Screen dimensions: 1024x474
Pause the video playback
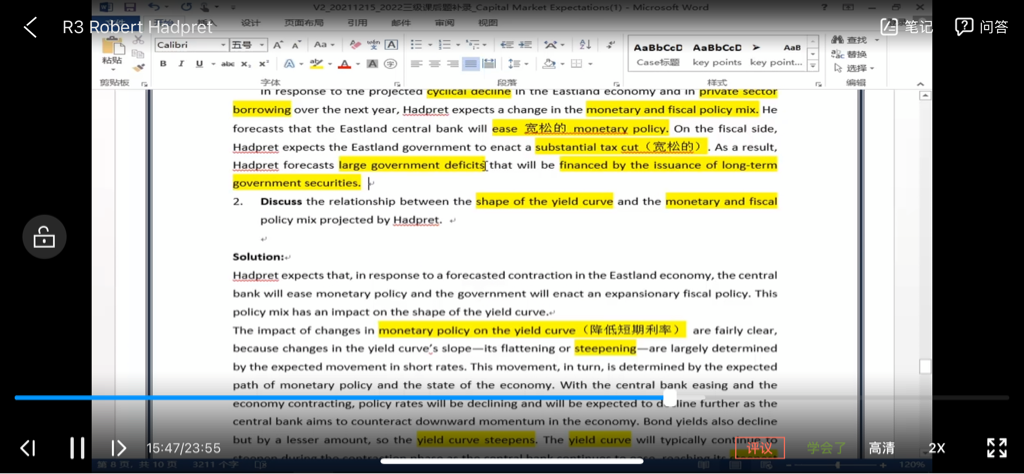tap(76, 448)
